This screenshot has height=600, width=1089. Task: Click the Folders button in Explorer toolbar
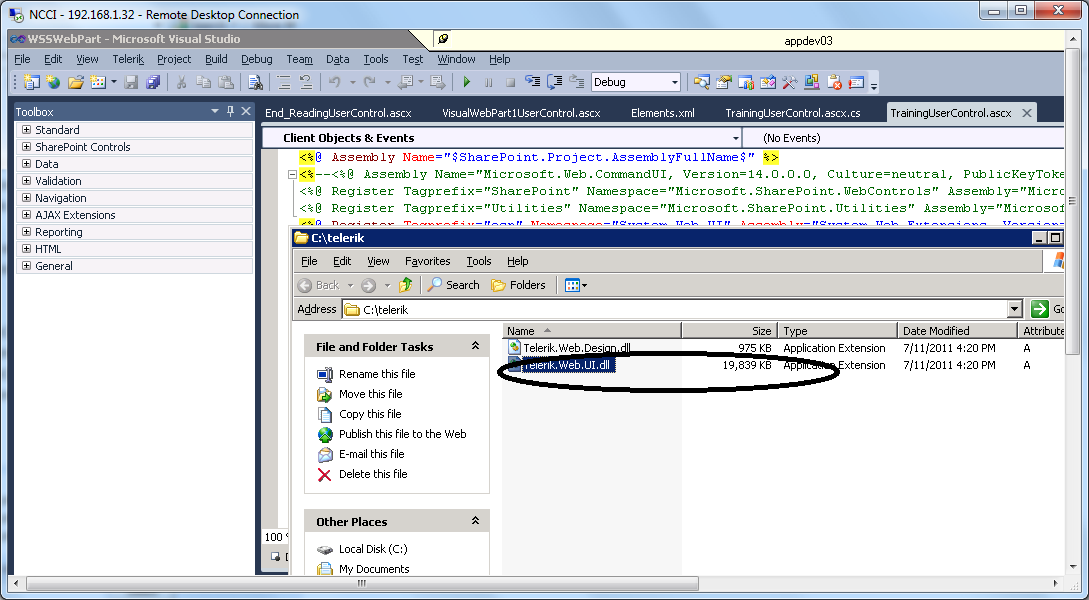tap(518, 285)
